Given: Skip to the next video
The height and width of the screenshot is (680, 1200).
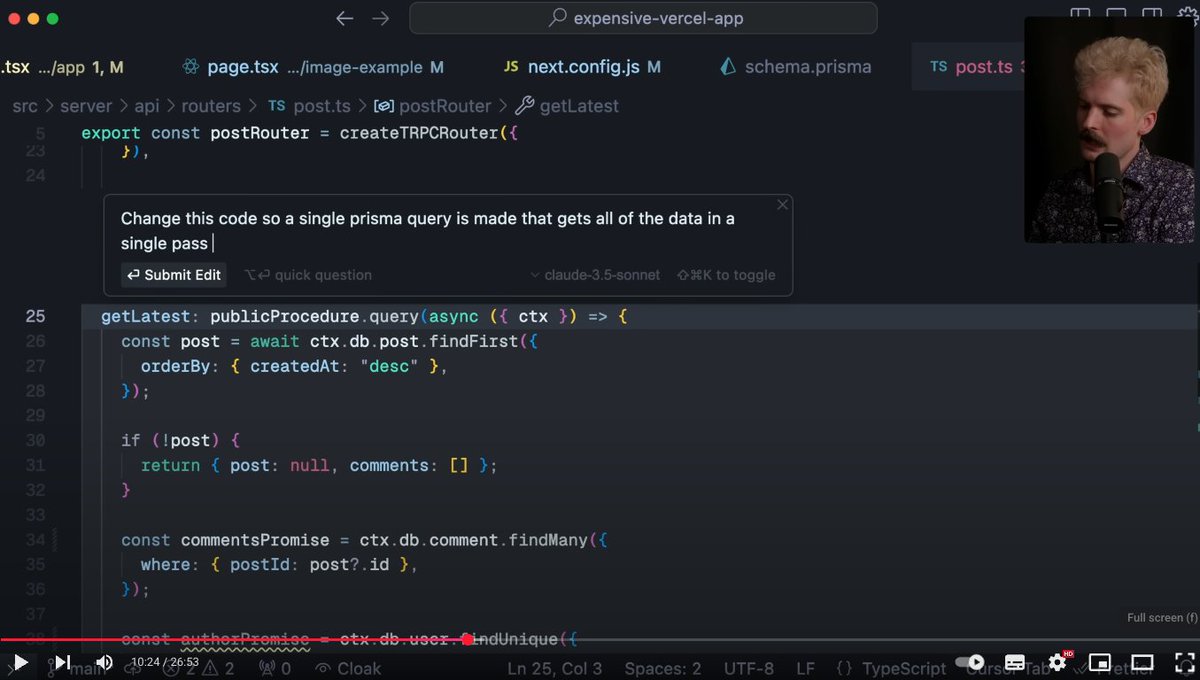Looking at the screenshot, I should pos(62,662).
